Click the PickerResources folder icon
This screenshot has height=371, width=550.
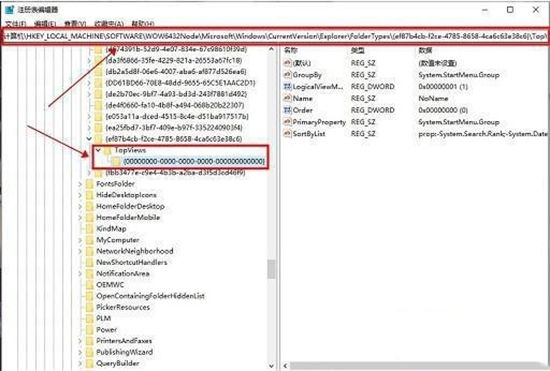click(90, 307)
